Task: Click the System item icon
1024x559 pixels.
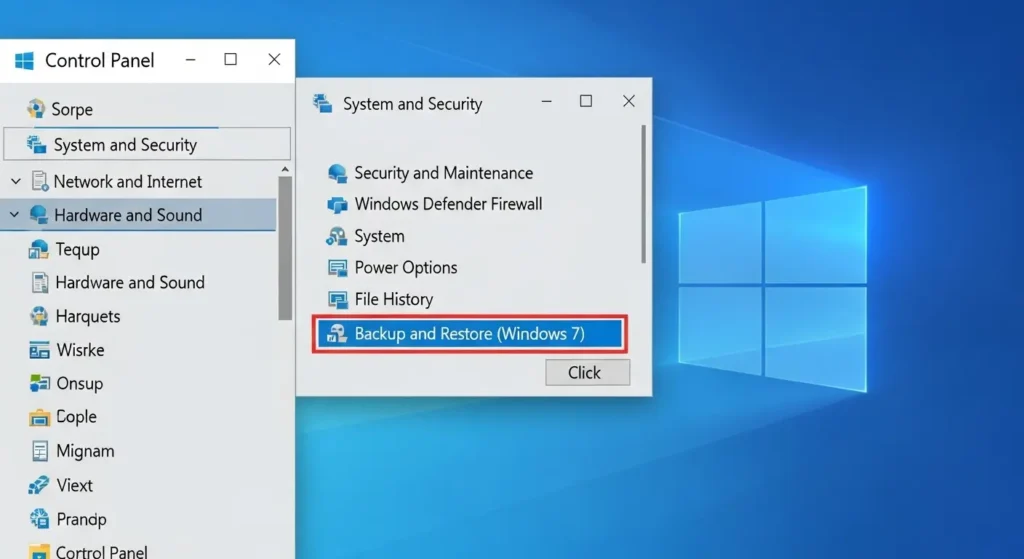Action: (x=336, y=236)
